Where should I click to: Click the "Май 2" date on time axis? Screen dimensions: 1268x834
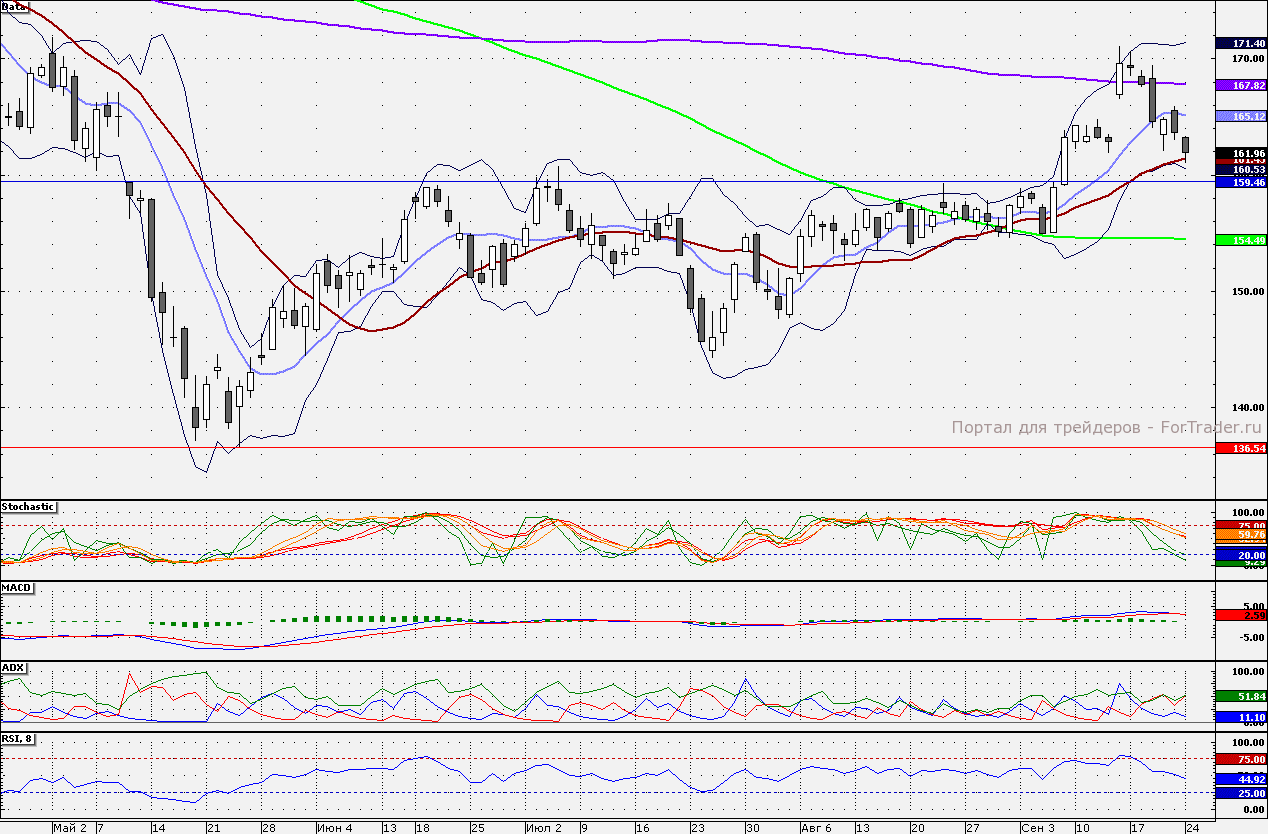pyautogui.click(x=70, y=828)
